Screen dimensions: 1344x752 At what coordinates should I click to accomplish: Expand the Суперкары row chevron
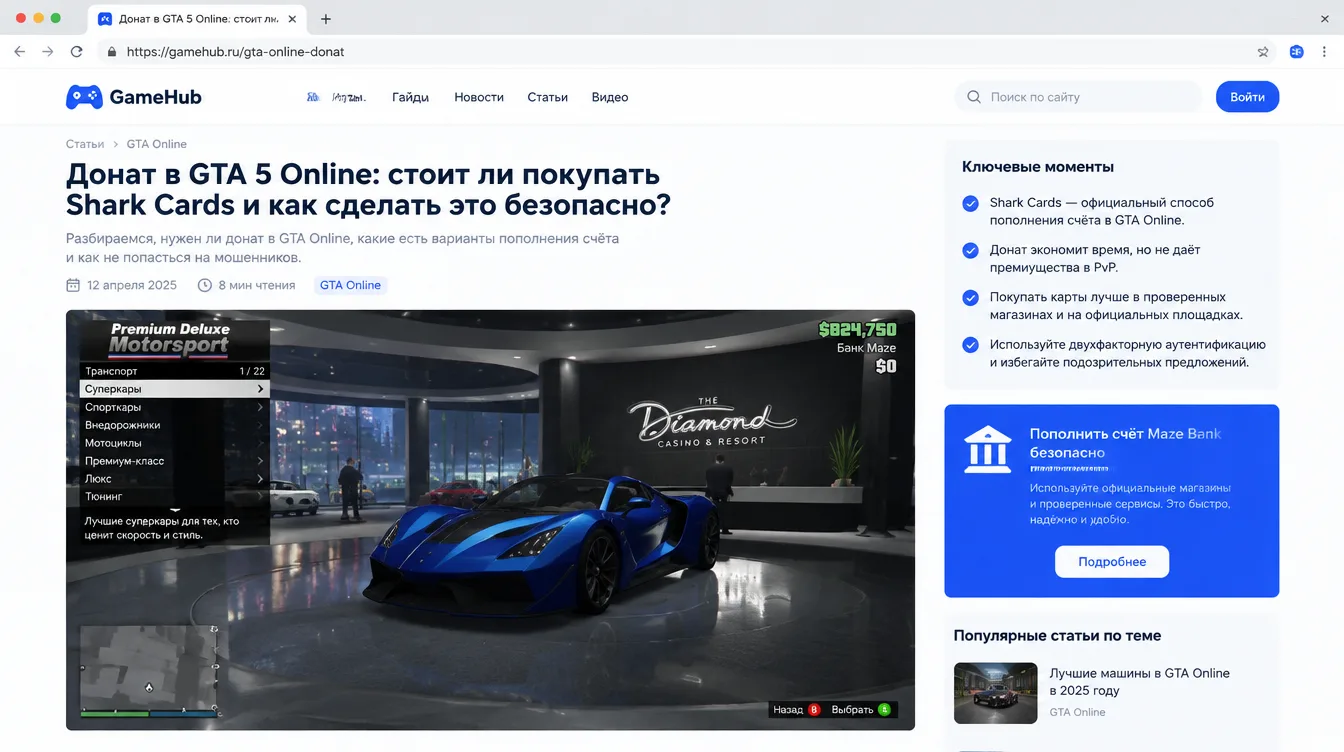(260, 389)
